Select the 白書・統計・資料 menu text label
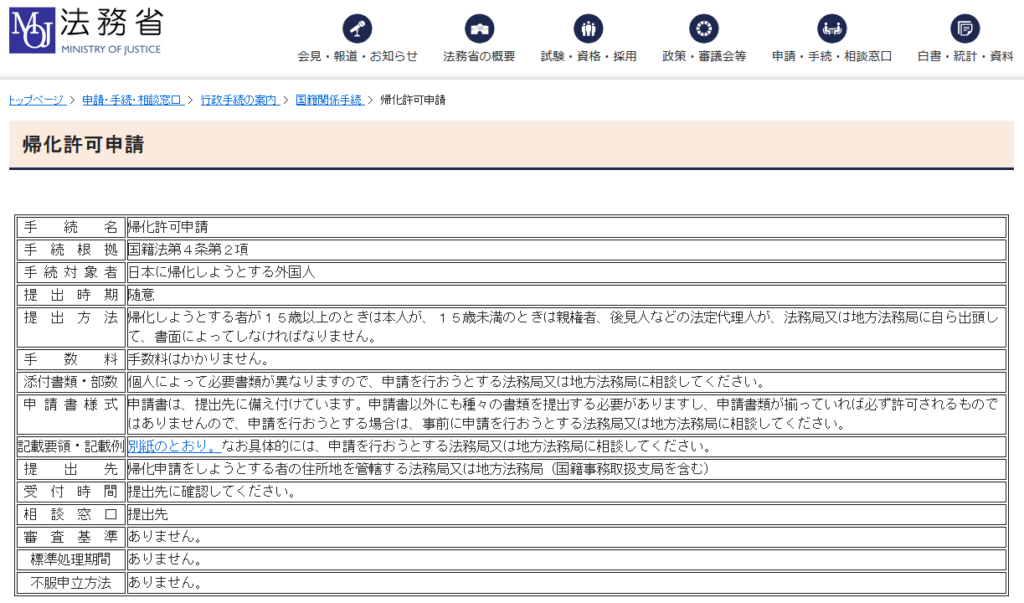 tap(965, 57)
